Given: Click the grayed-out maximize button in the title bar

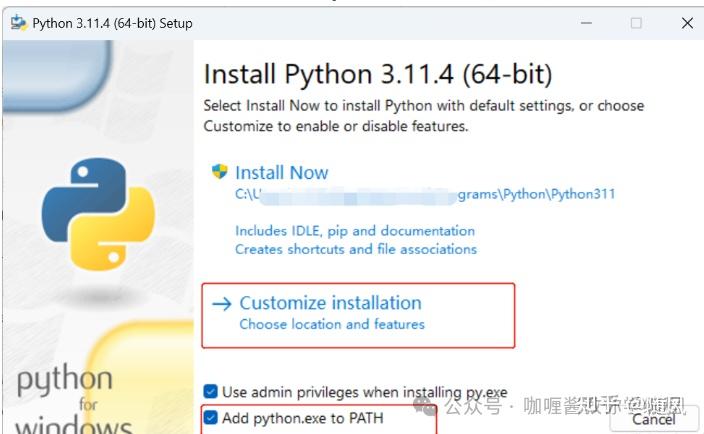Looking at the screenshot, I should click(636, 23).
